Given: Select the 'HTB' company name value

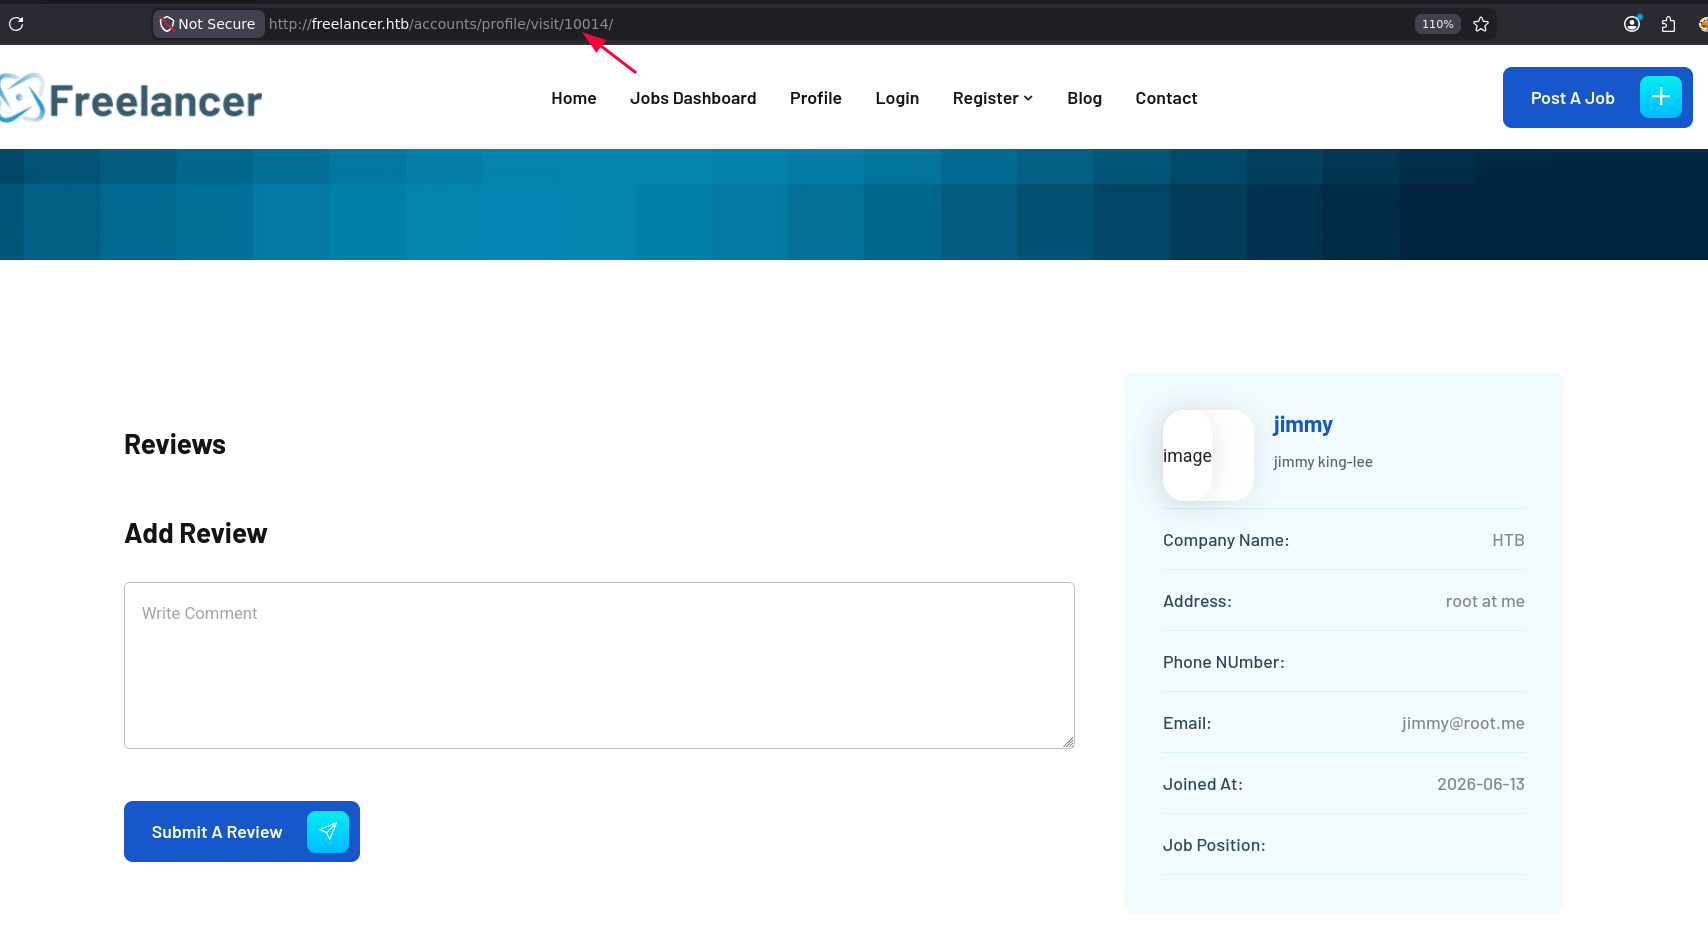Looking at the screenshot, I should 1508,540.
